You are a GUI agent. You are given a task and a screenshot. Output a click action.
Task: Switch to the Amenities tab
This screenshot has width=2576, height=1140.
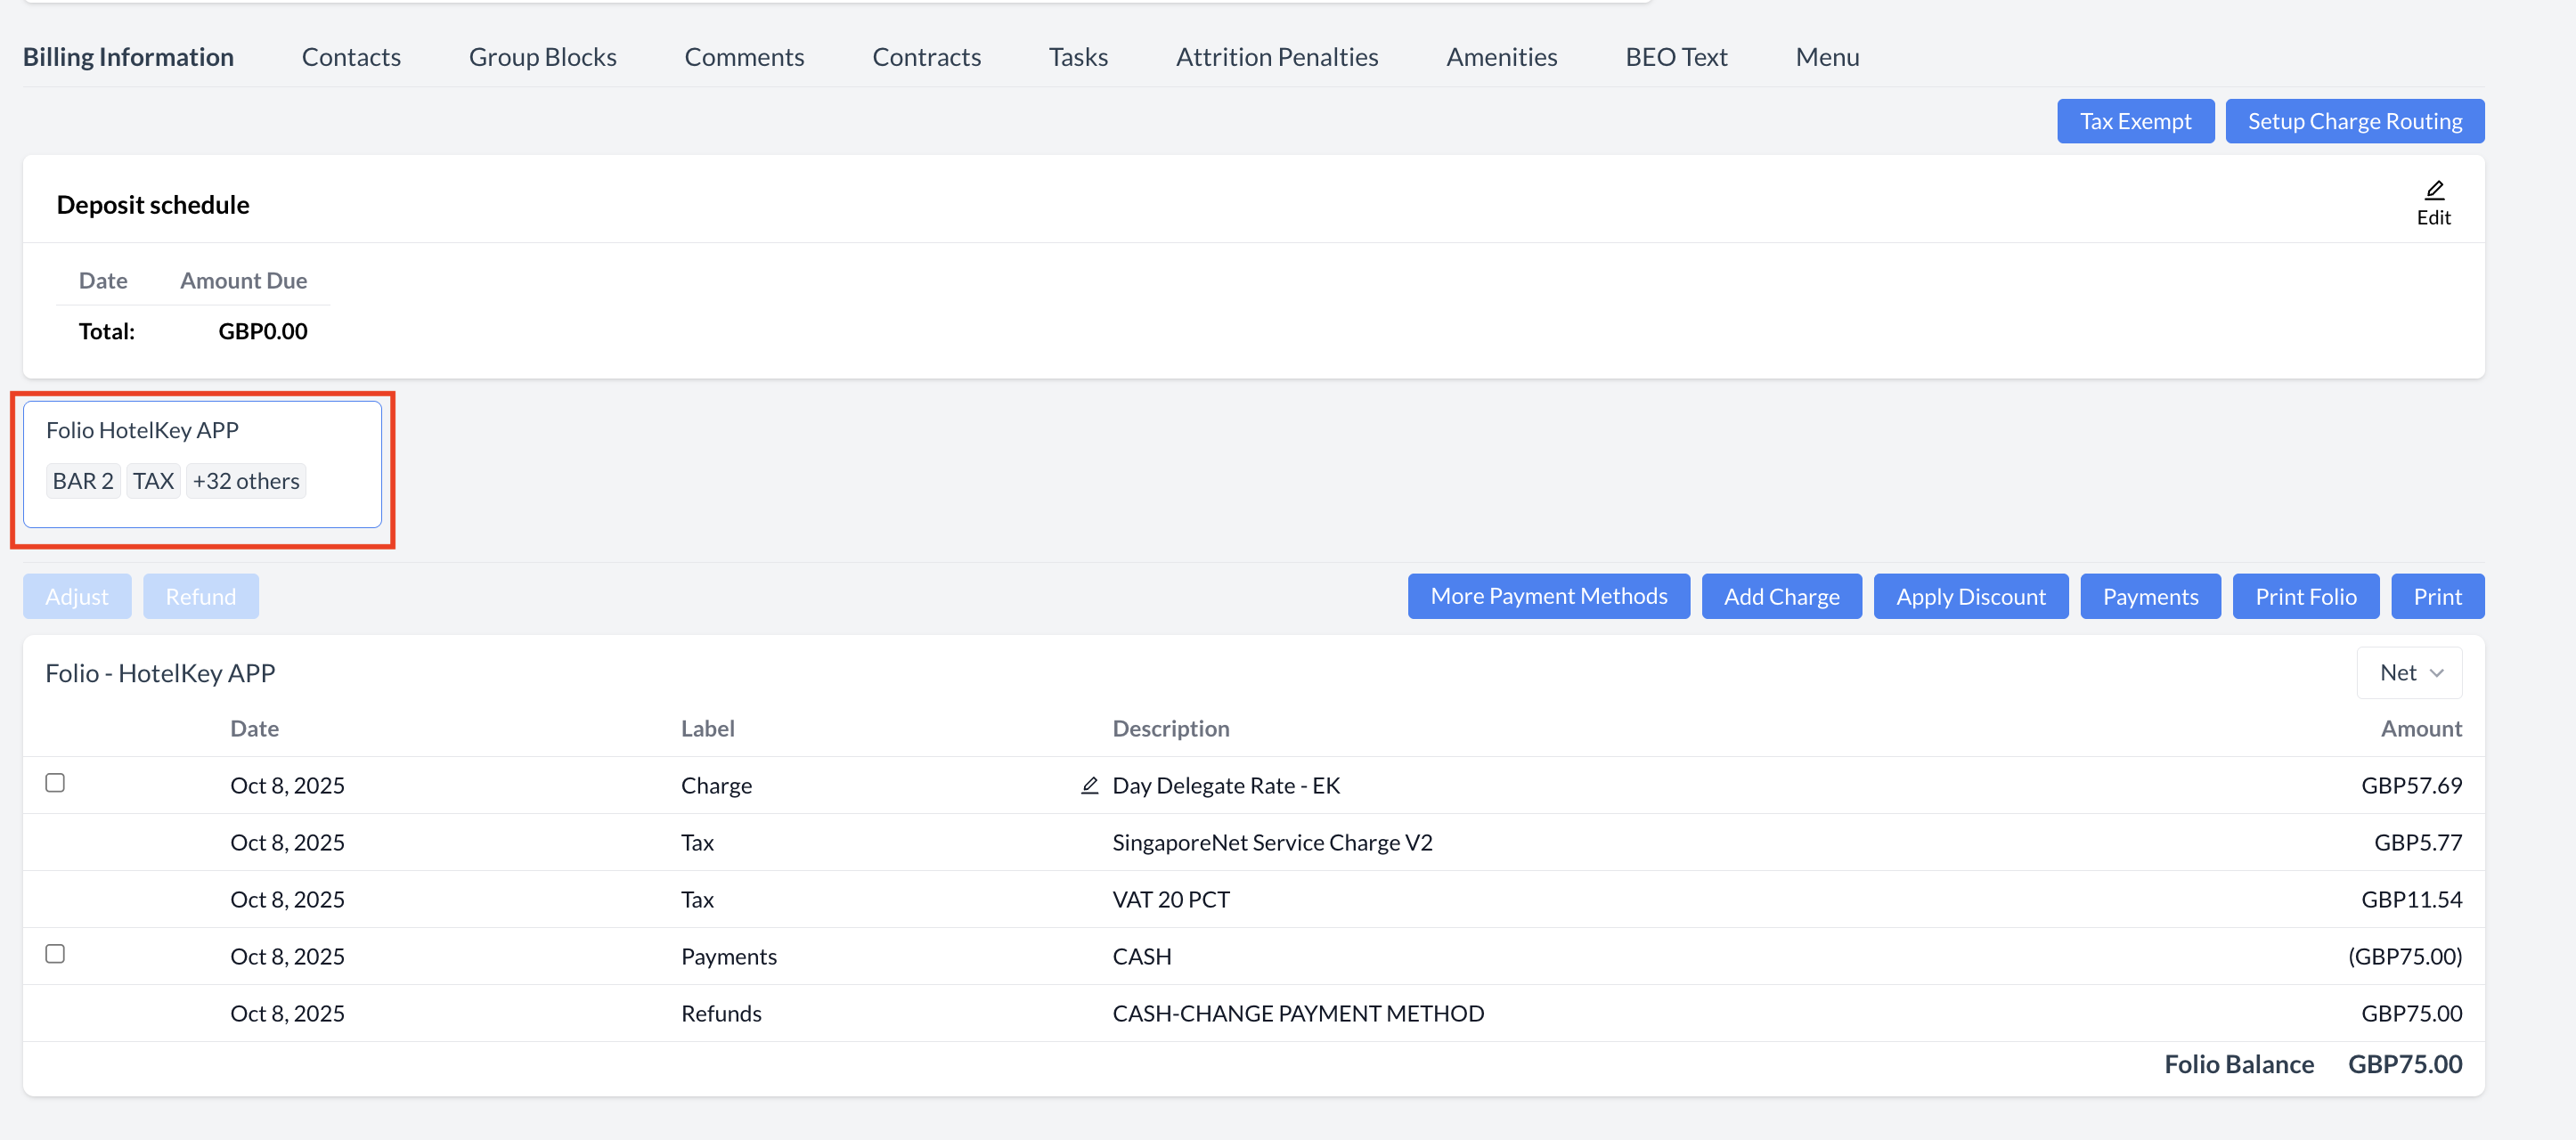(1501, 57)
